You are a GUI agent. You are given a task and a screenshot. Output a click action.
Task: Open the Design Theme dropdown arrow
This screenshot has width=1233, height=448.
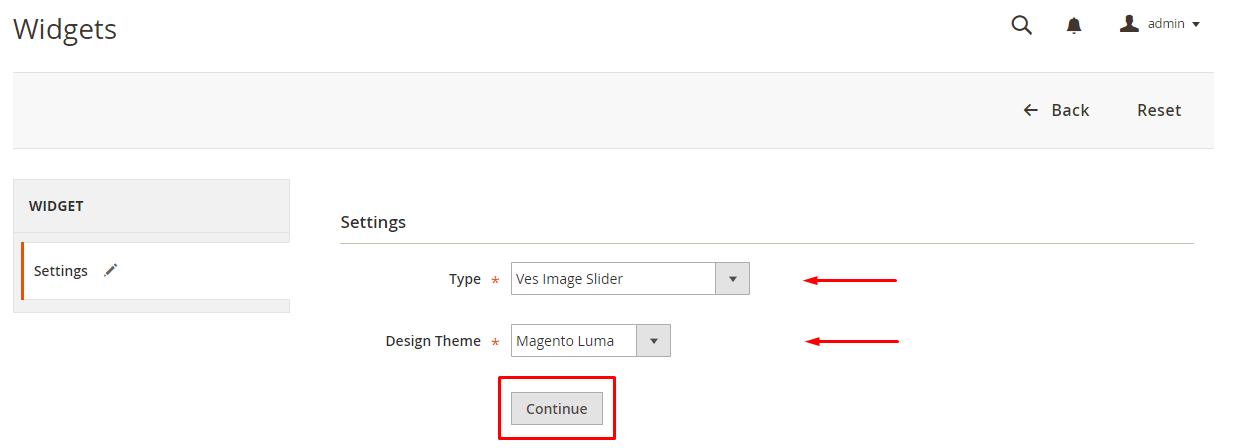click(653, 341)
